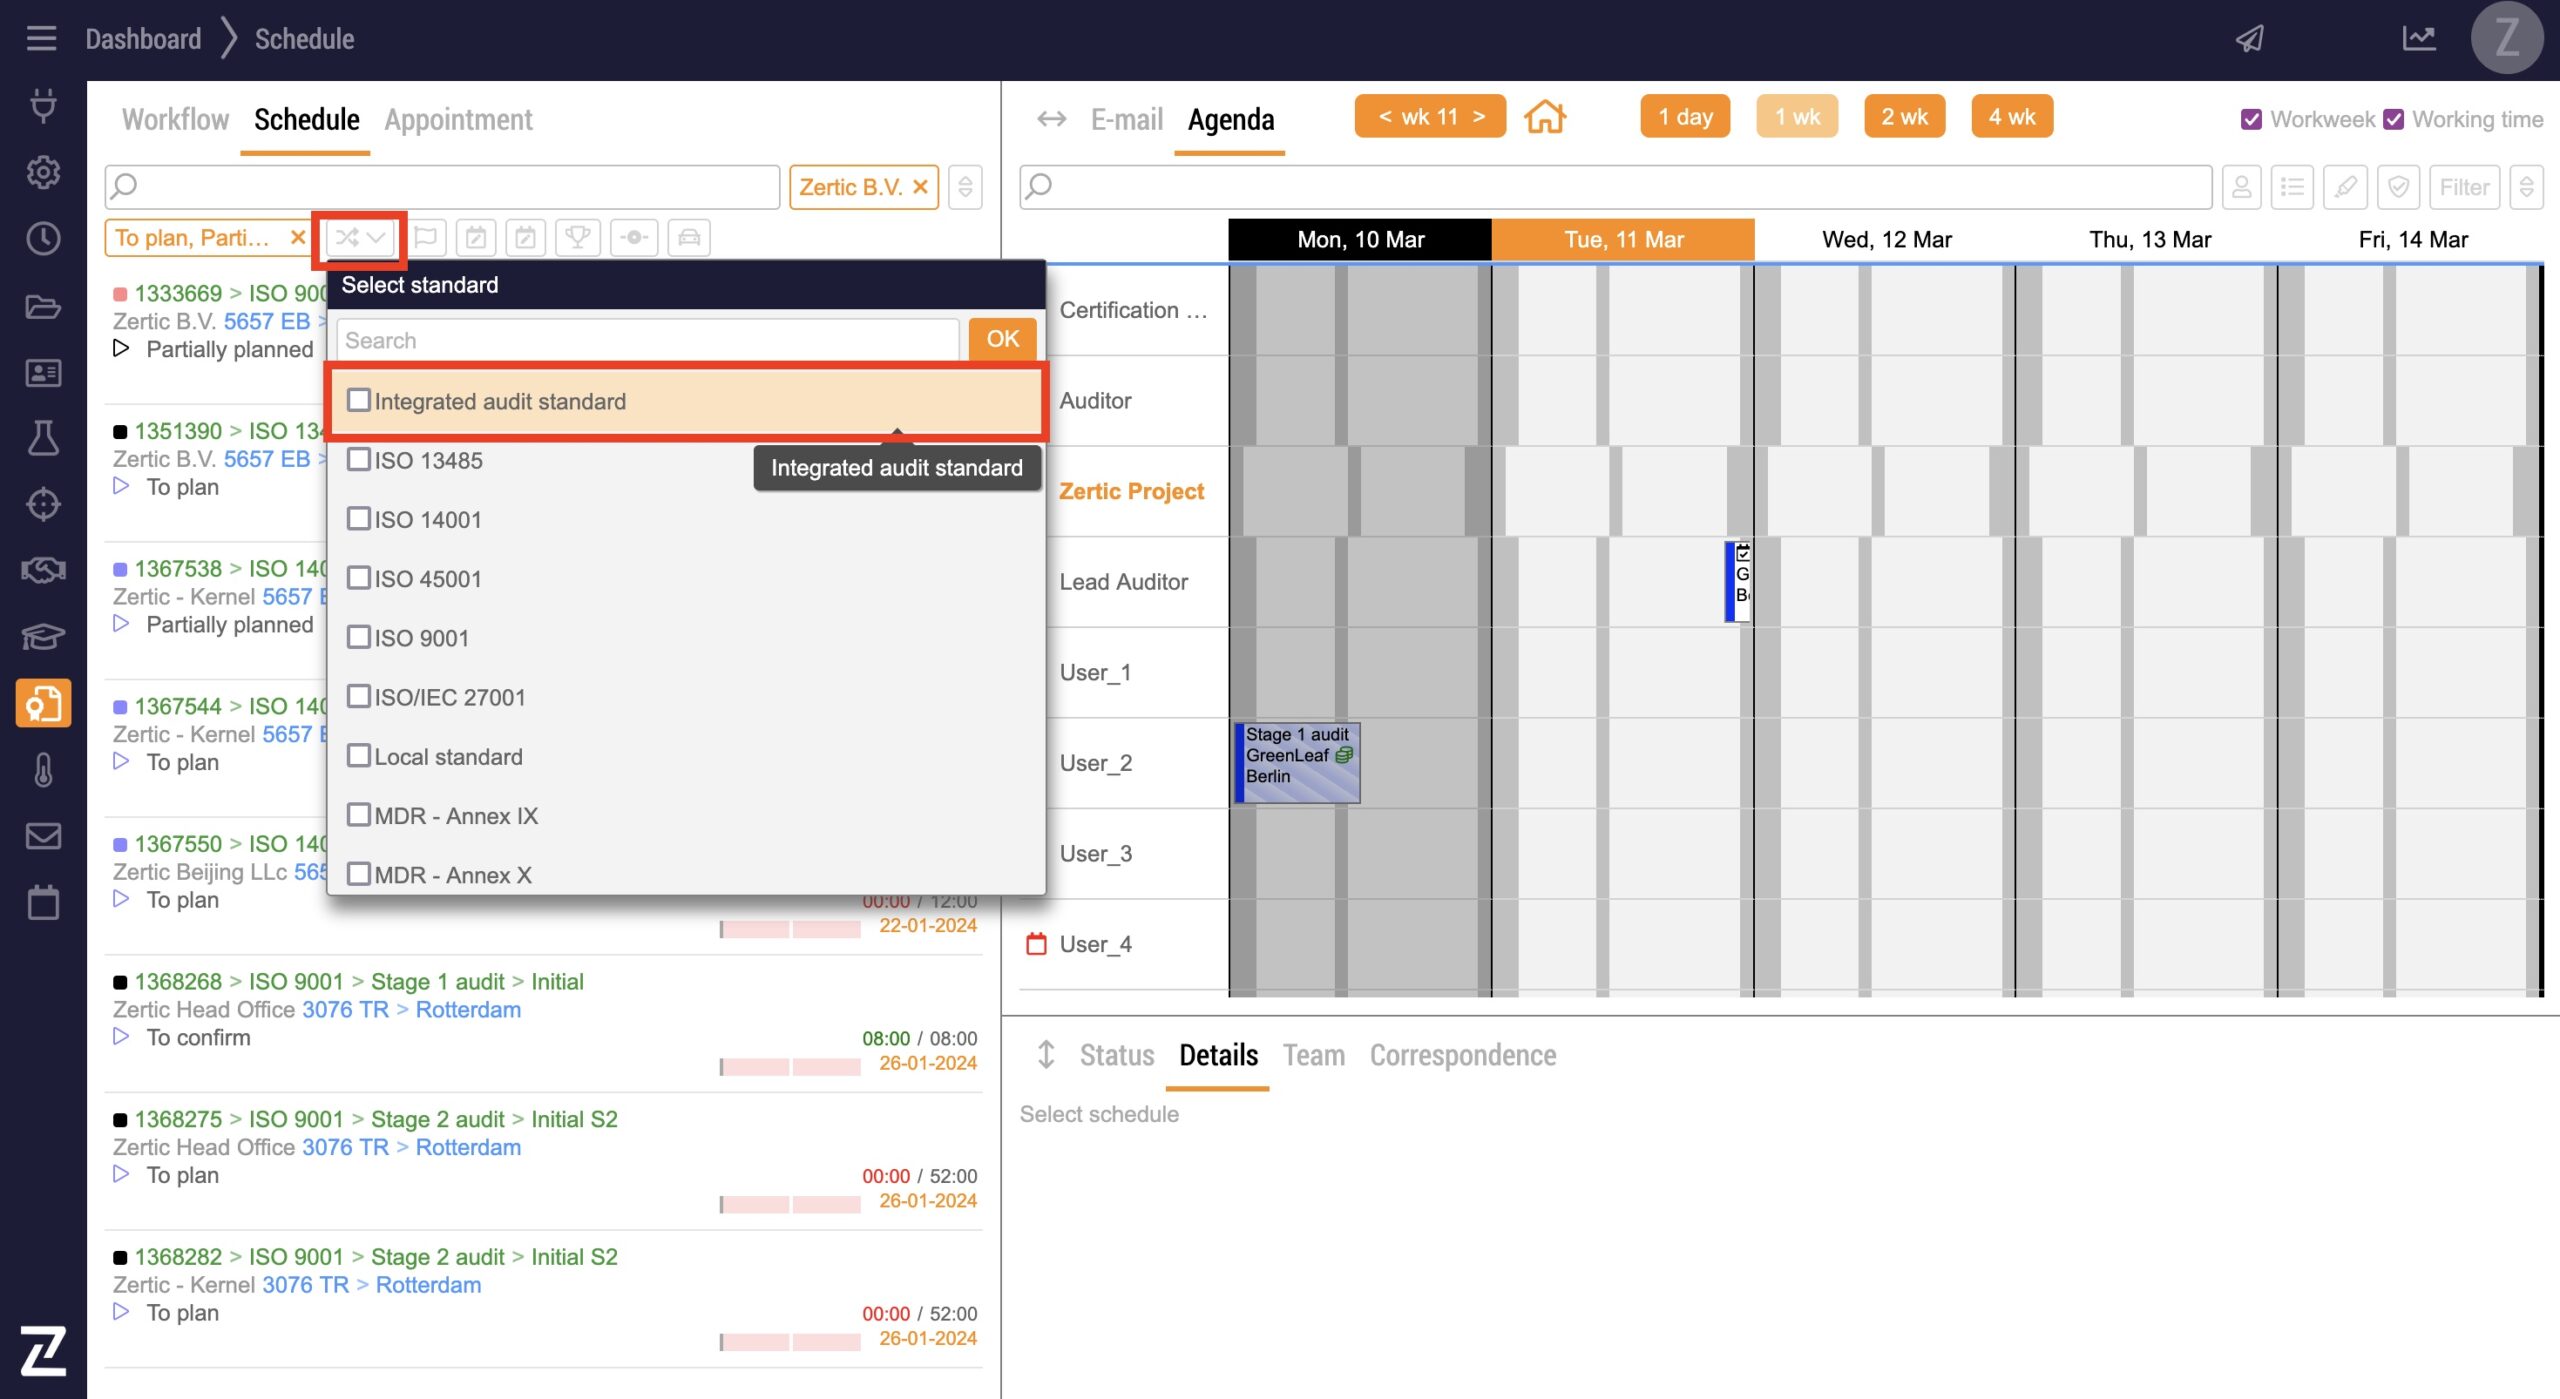Click the paper plane send icon
The width and height of the screenshot is (2560, 1399).
(x=2249, y=39)
